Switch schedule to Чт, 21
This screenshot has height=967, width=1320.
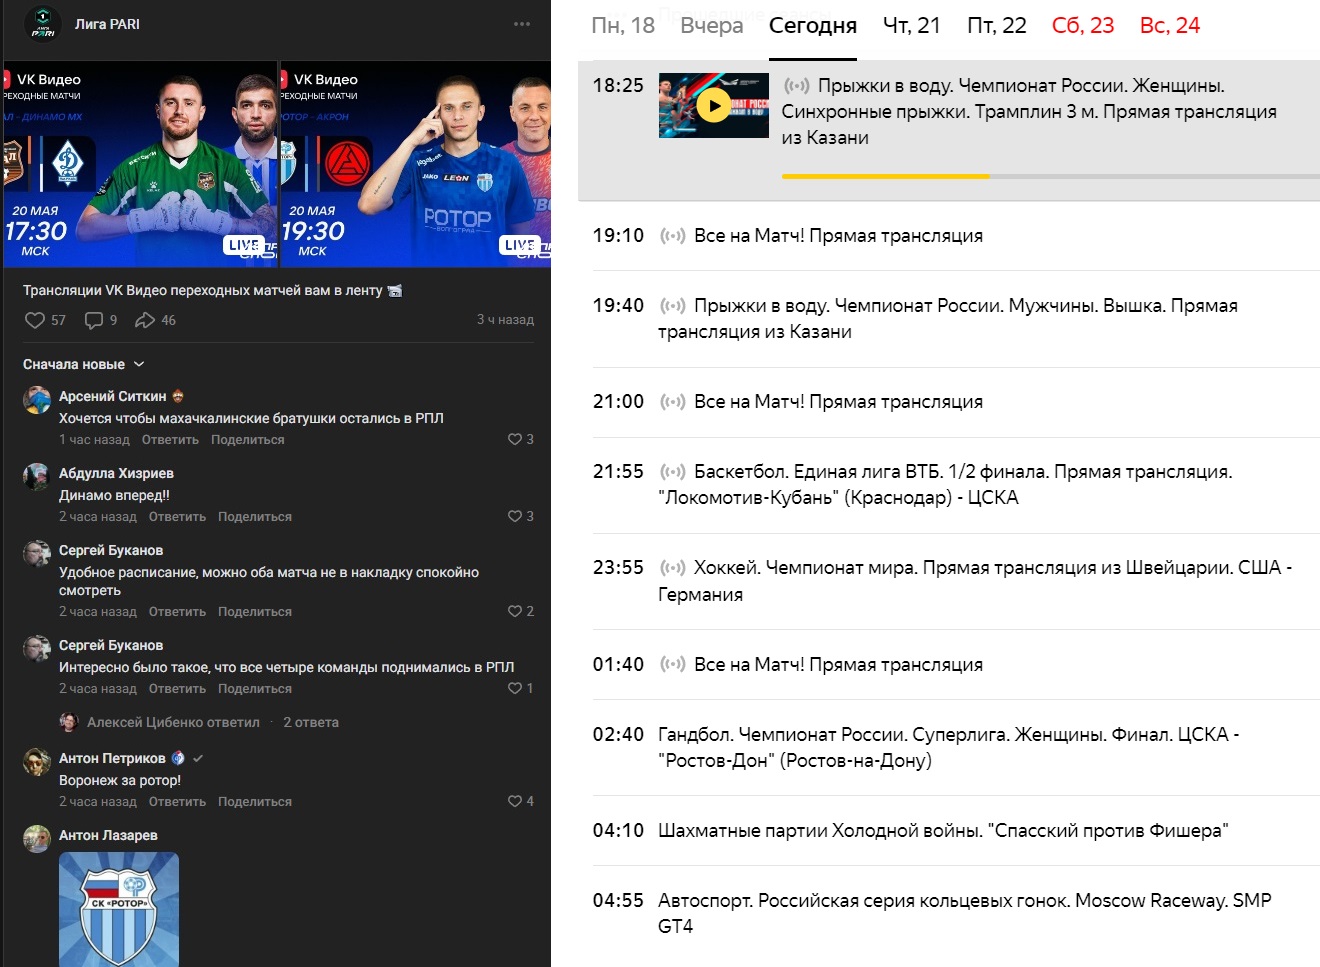point(912,26)
